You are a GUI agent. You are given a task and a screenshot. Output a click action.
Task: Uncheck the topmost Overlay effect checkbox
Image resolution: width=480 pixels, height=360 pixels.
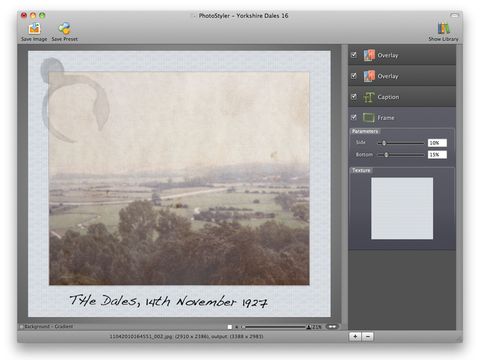coord(354,55)
